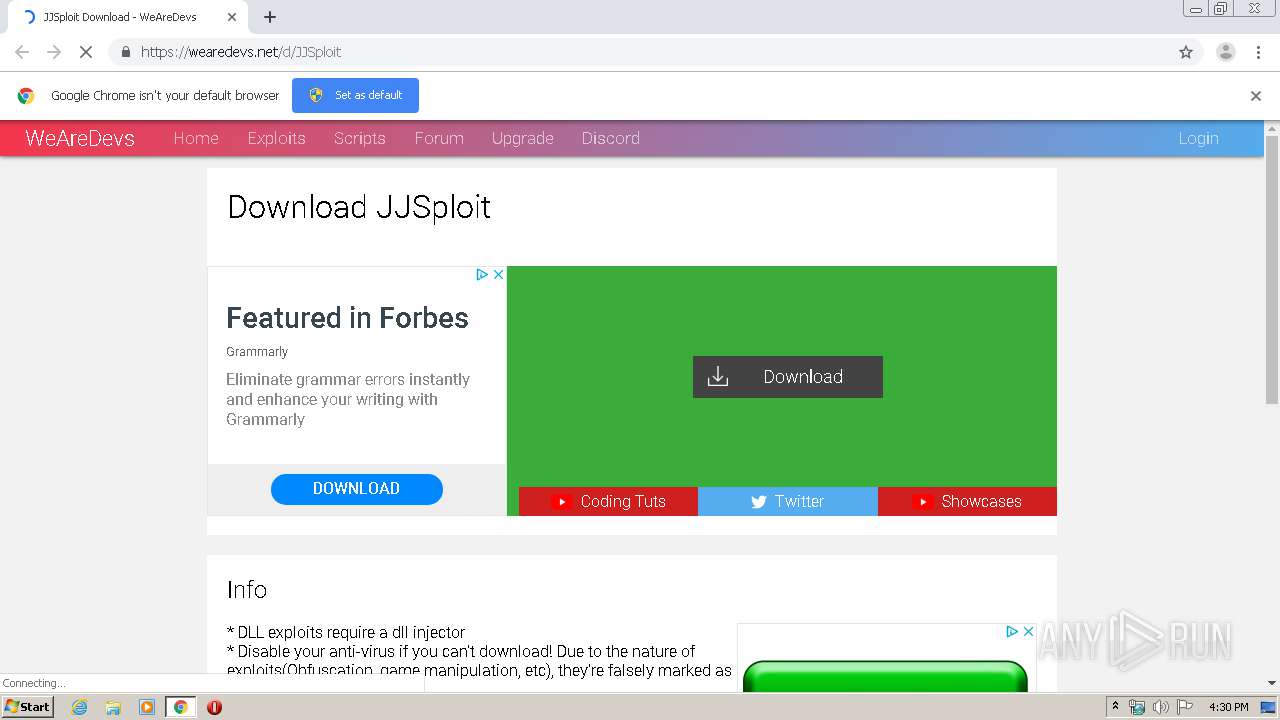Open the Discord menu item
This screenshot has width=1280, height=720.
tap(611, 138)
